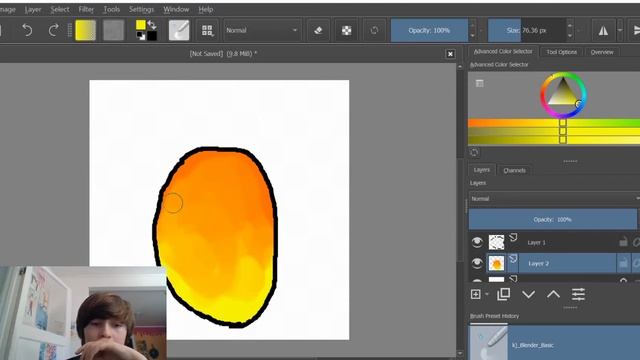640x360 pixels.
Task: Swap the foreground and background colors
Action: [152, 24]
